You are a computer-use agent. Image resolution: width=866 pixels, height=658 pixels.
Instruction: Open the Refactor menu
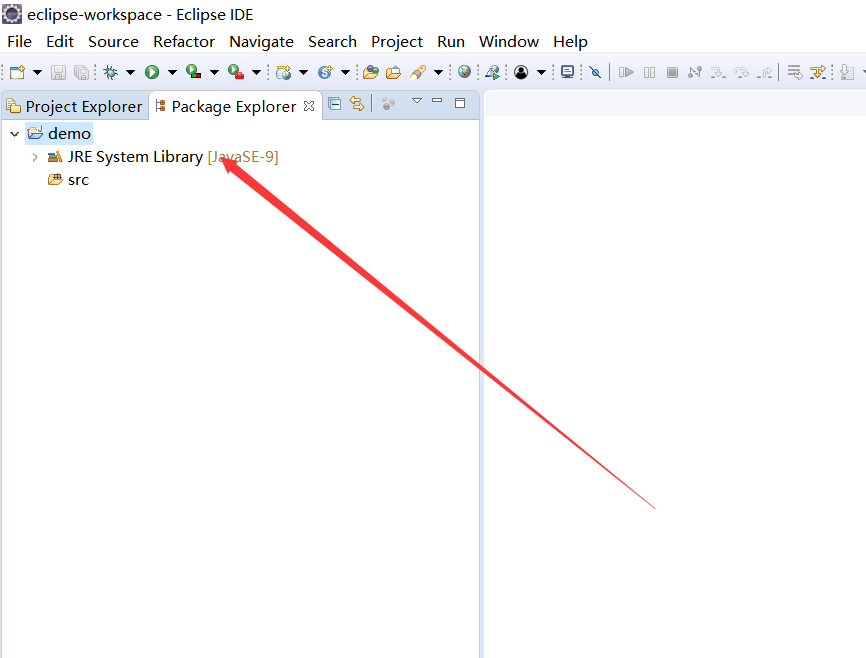point(184,41)
